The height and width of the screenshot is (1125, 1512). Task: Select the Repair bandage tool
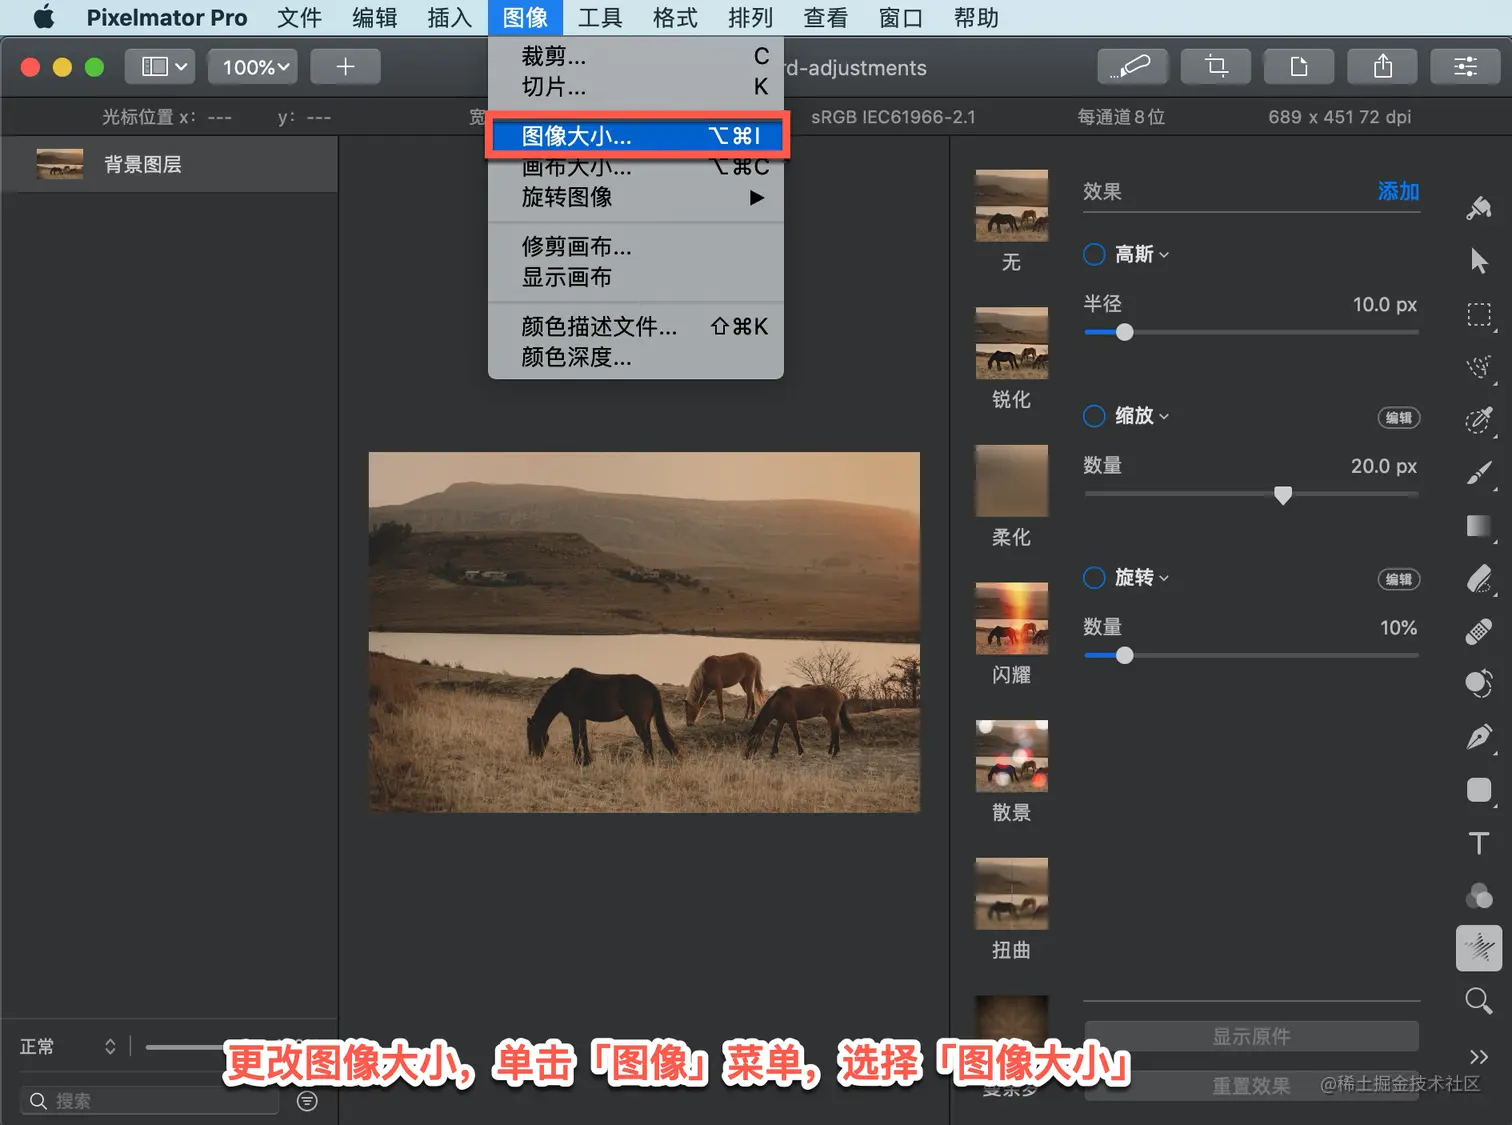[1479, 632]
